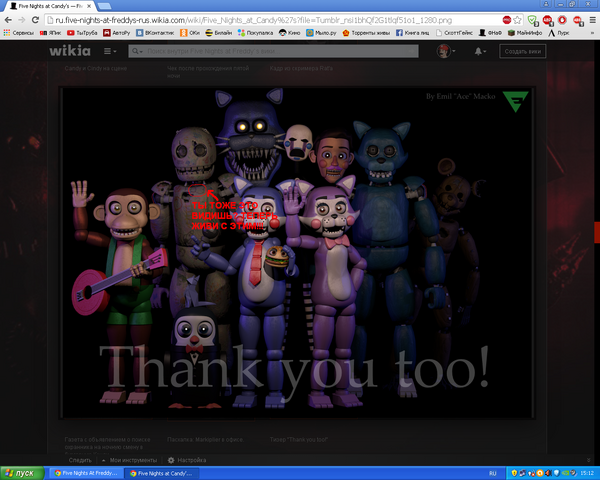Viewport: 600px width, 480px height.
Task: Click the caption Candy и Cindy на сцене
Action: (96, 68)
